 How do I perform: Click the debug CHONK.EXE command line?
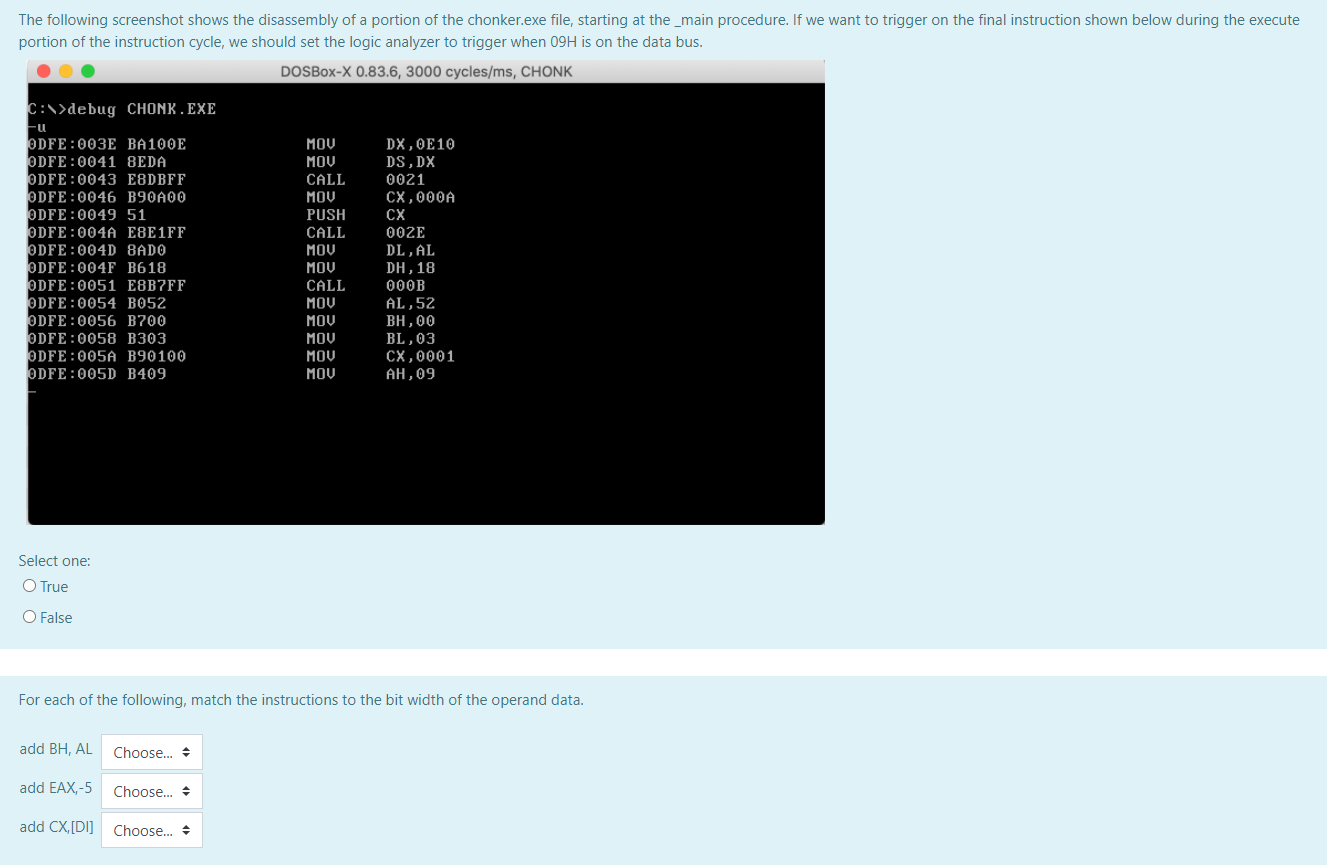(x=120, y=108)
